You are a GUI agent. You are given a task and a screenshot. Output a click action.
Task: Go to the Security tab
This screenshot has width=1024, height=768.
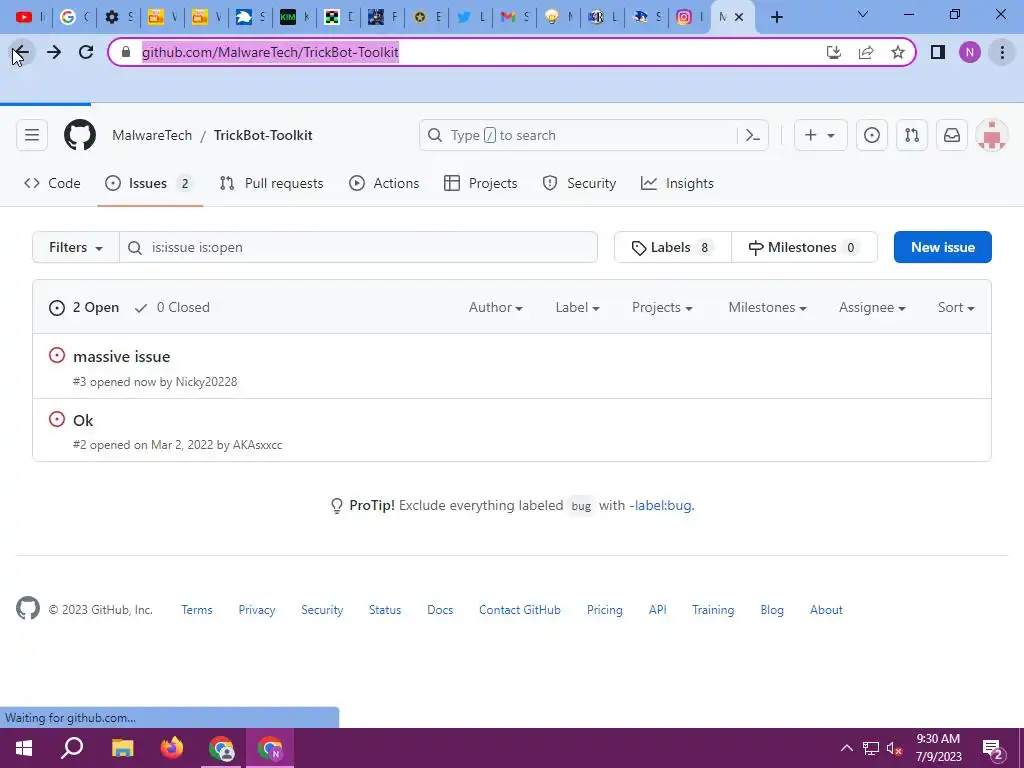click(x=579, y=184)
